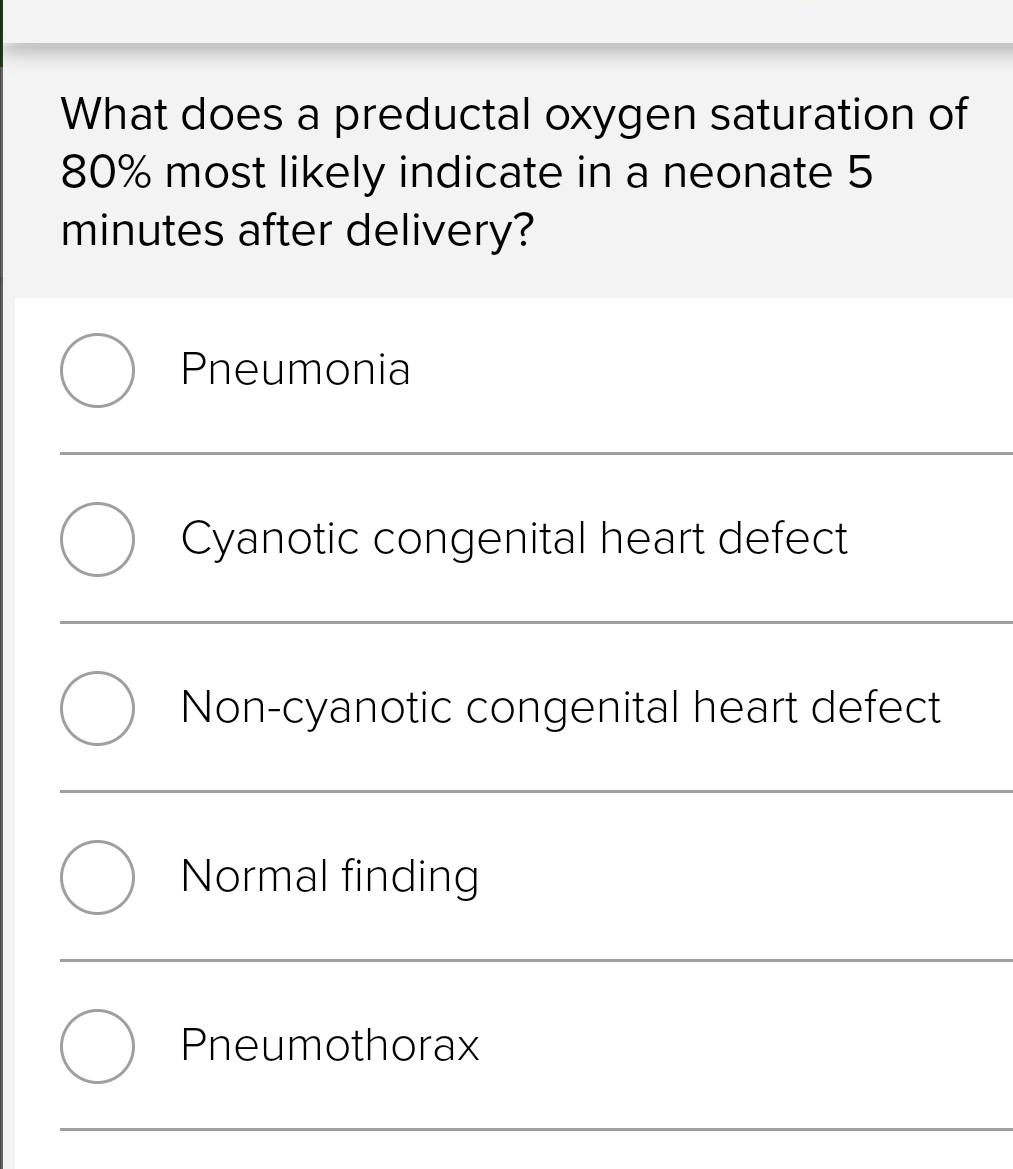Click the first answer option row
The height and width of the screenshot is (1169, 1013).
point(500,370)
